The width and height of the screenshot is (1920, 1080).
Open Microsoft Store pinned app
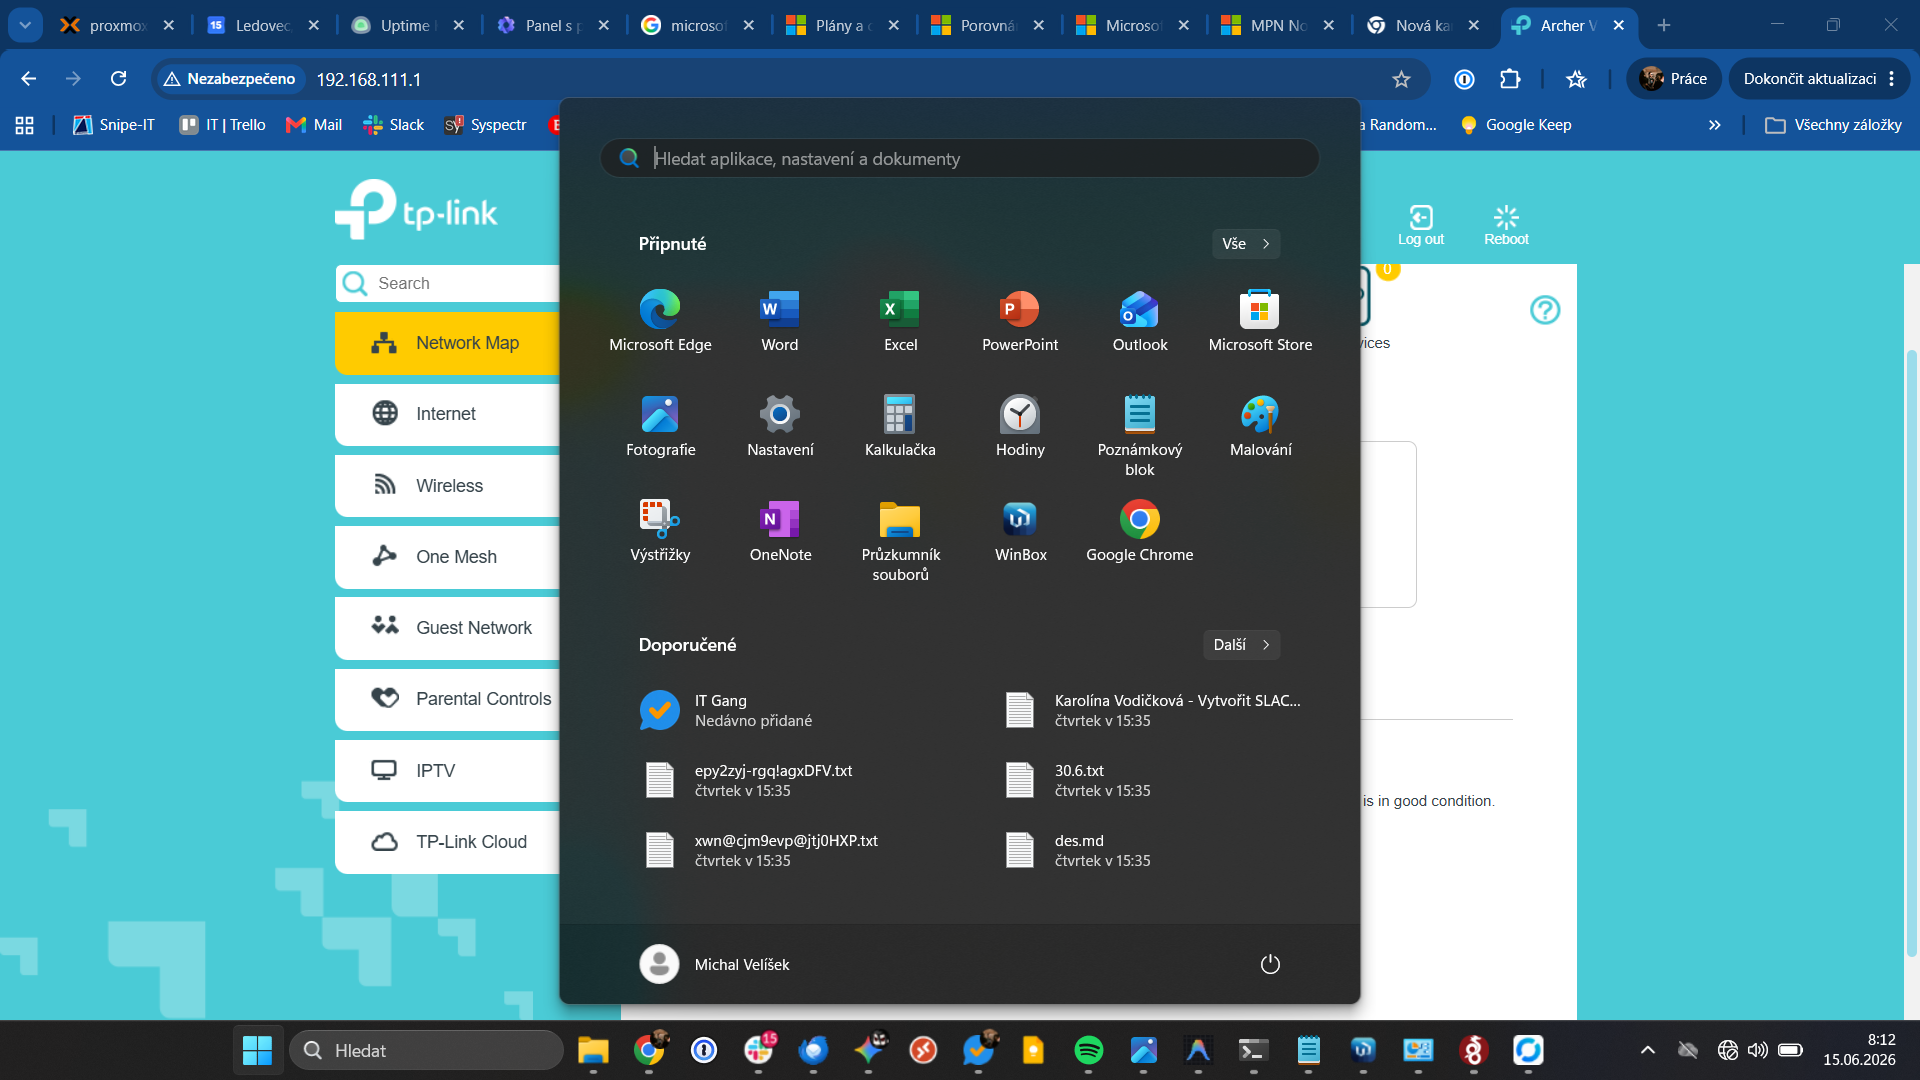(1260, 321)
